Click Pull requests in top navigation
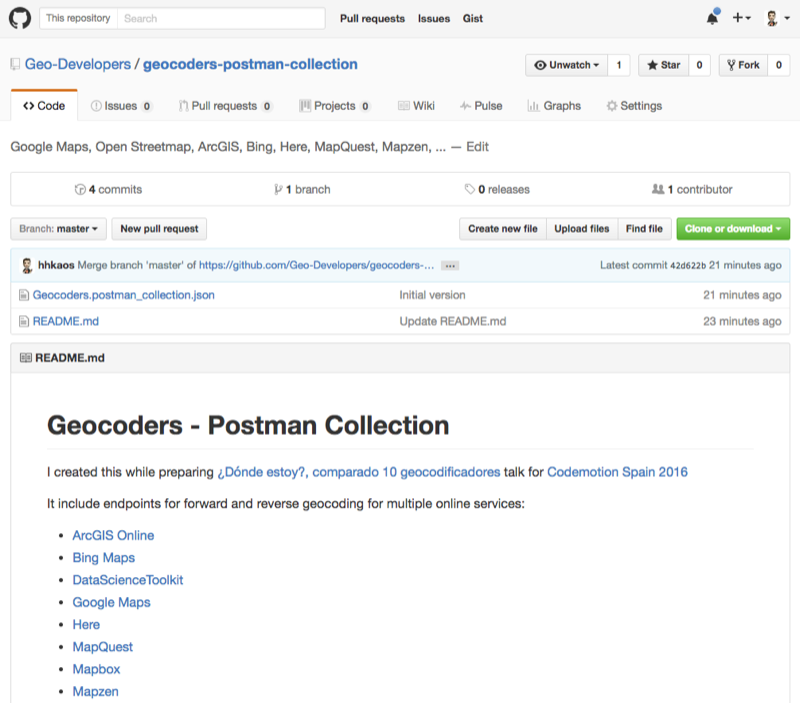Image resolution: width=800 pixels, height=703 pixels. point(372,18)
